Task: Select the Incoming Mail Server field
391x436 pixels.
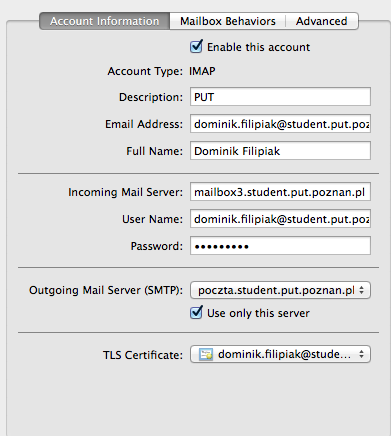Action: (x=280, y=192)
